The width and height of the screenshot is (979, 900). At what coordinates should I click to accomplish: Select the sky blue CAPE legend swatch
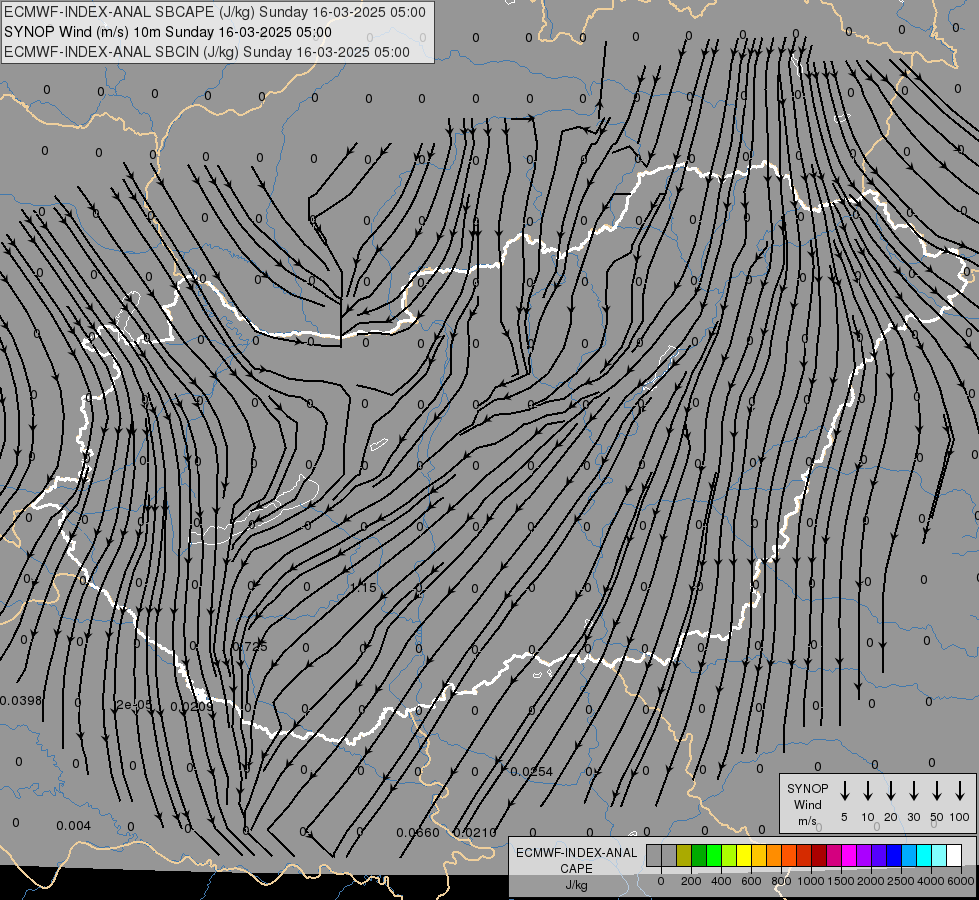910,856
